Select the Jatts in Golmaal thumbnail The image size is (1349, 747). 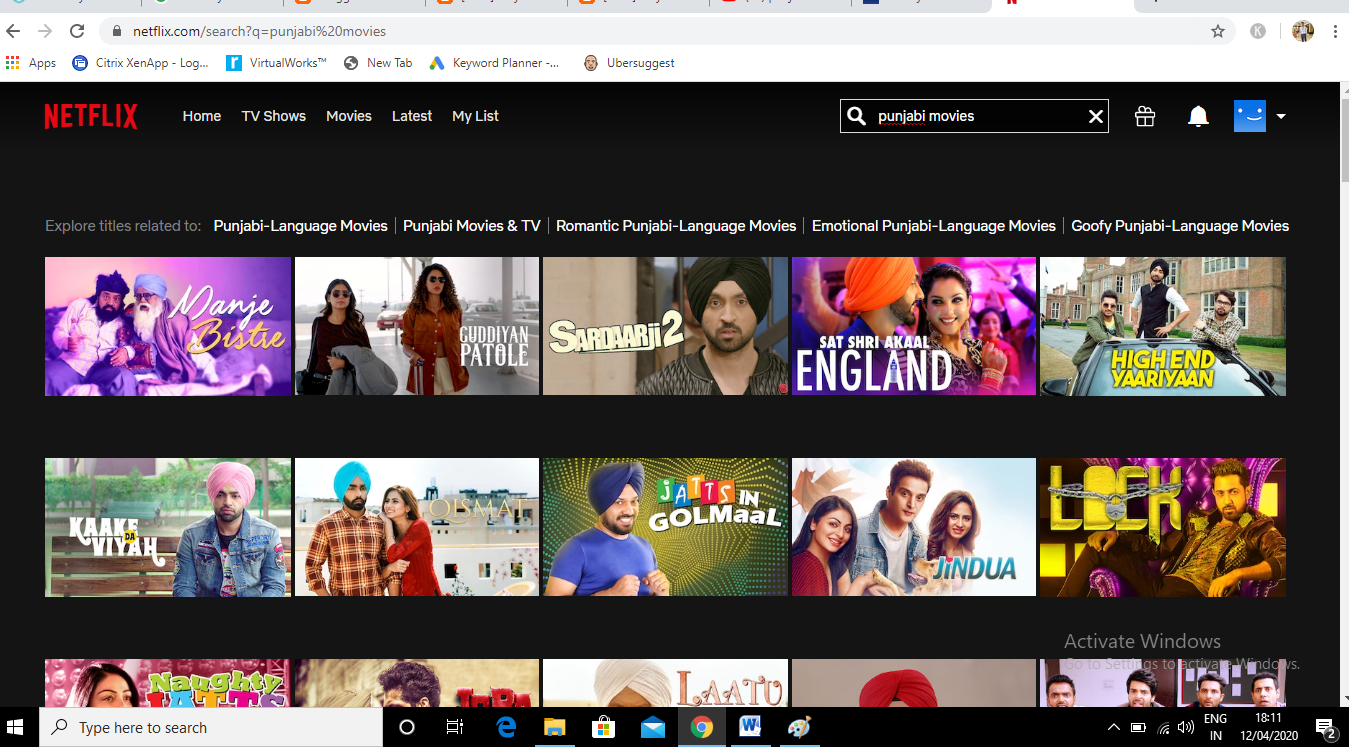(x=665, y=527)
